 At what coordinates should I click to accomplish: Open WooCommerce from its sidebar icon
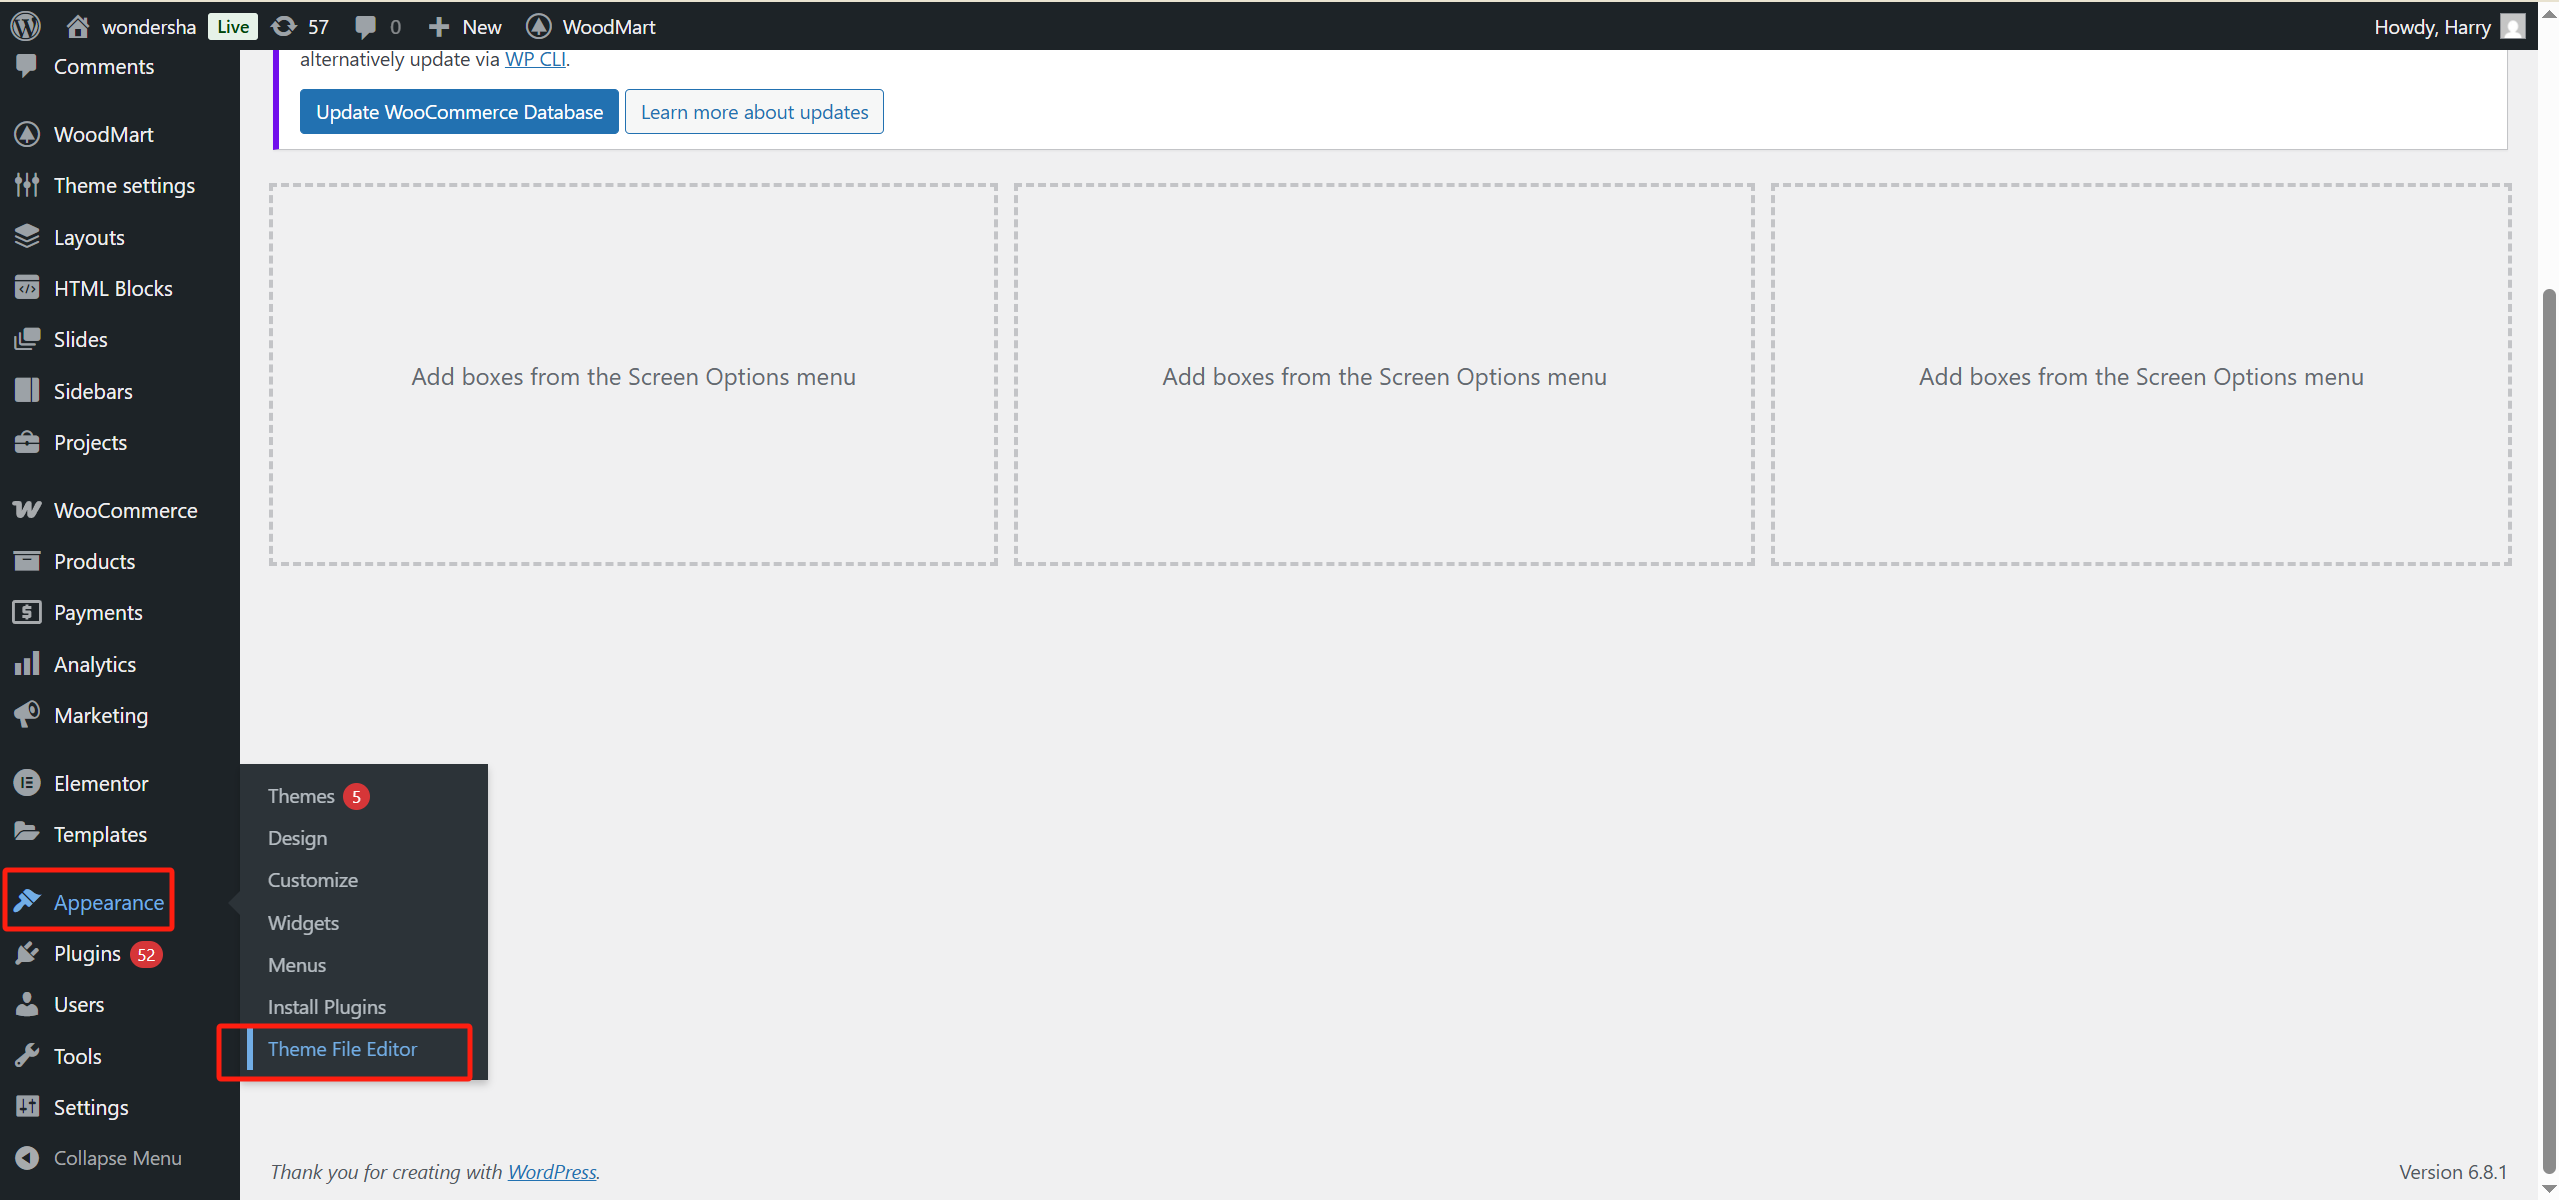click(x=27, y=510)
